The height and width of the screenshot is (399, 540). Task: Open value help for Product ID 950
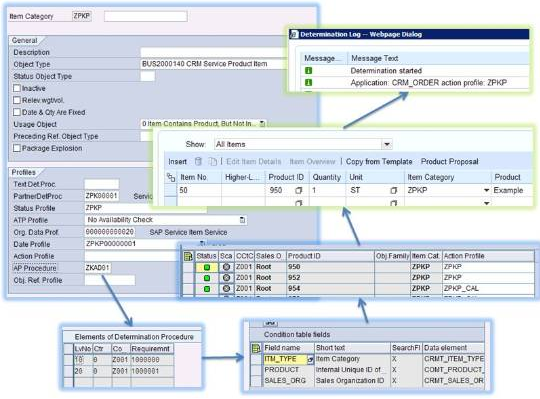(299, 190)
